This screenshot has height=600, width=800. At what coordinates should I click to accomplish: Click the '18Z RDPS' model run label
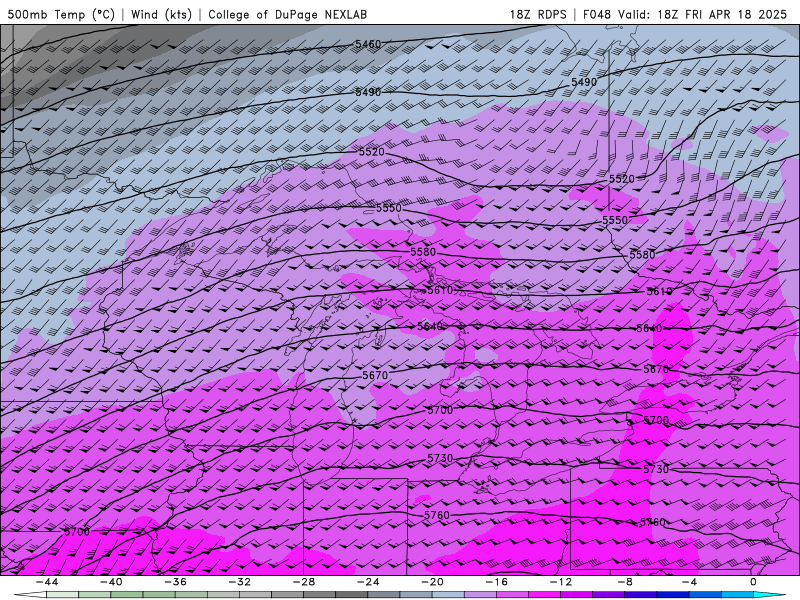click(x=538, y=14)
